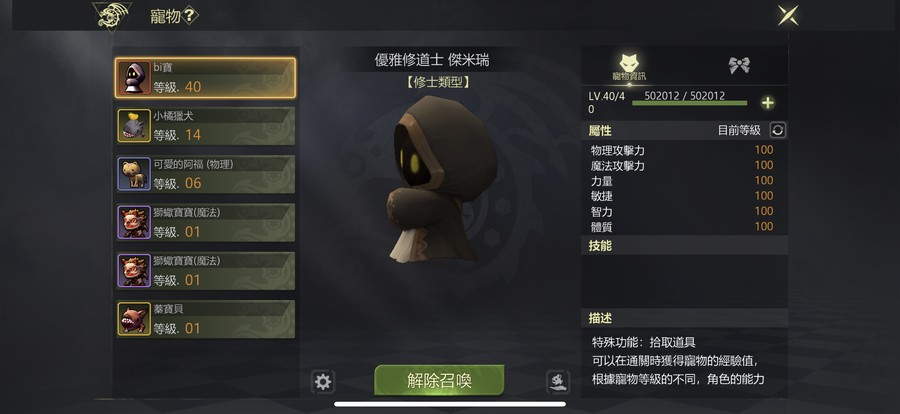Click the 解除召喚 green button
Image resolution: width=900 pixels, height=414 pixels.
pyautogui.click(x=439, y=381)
